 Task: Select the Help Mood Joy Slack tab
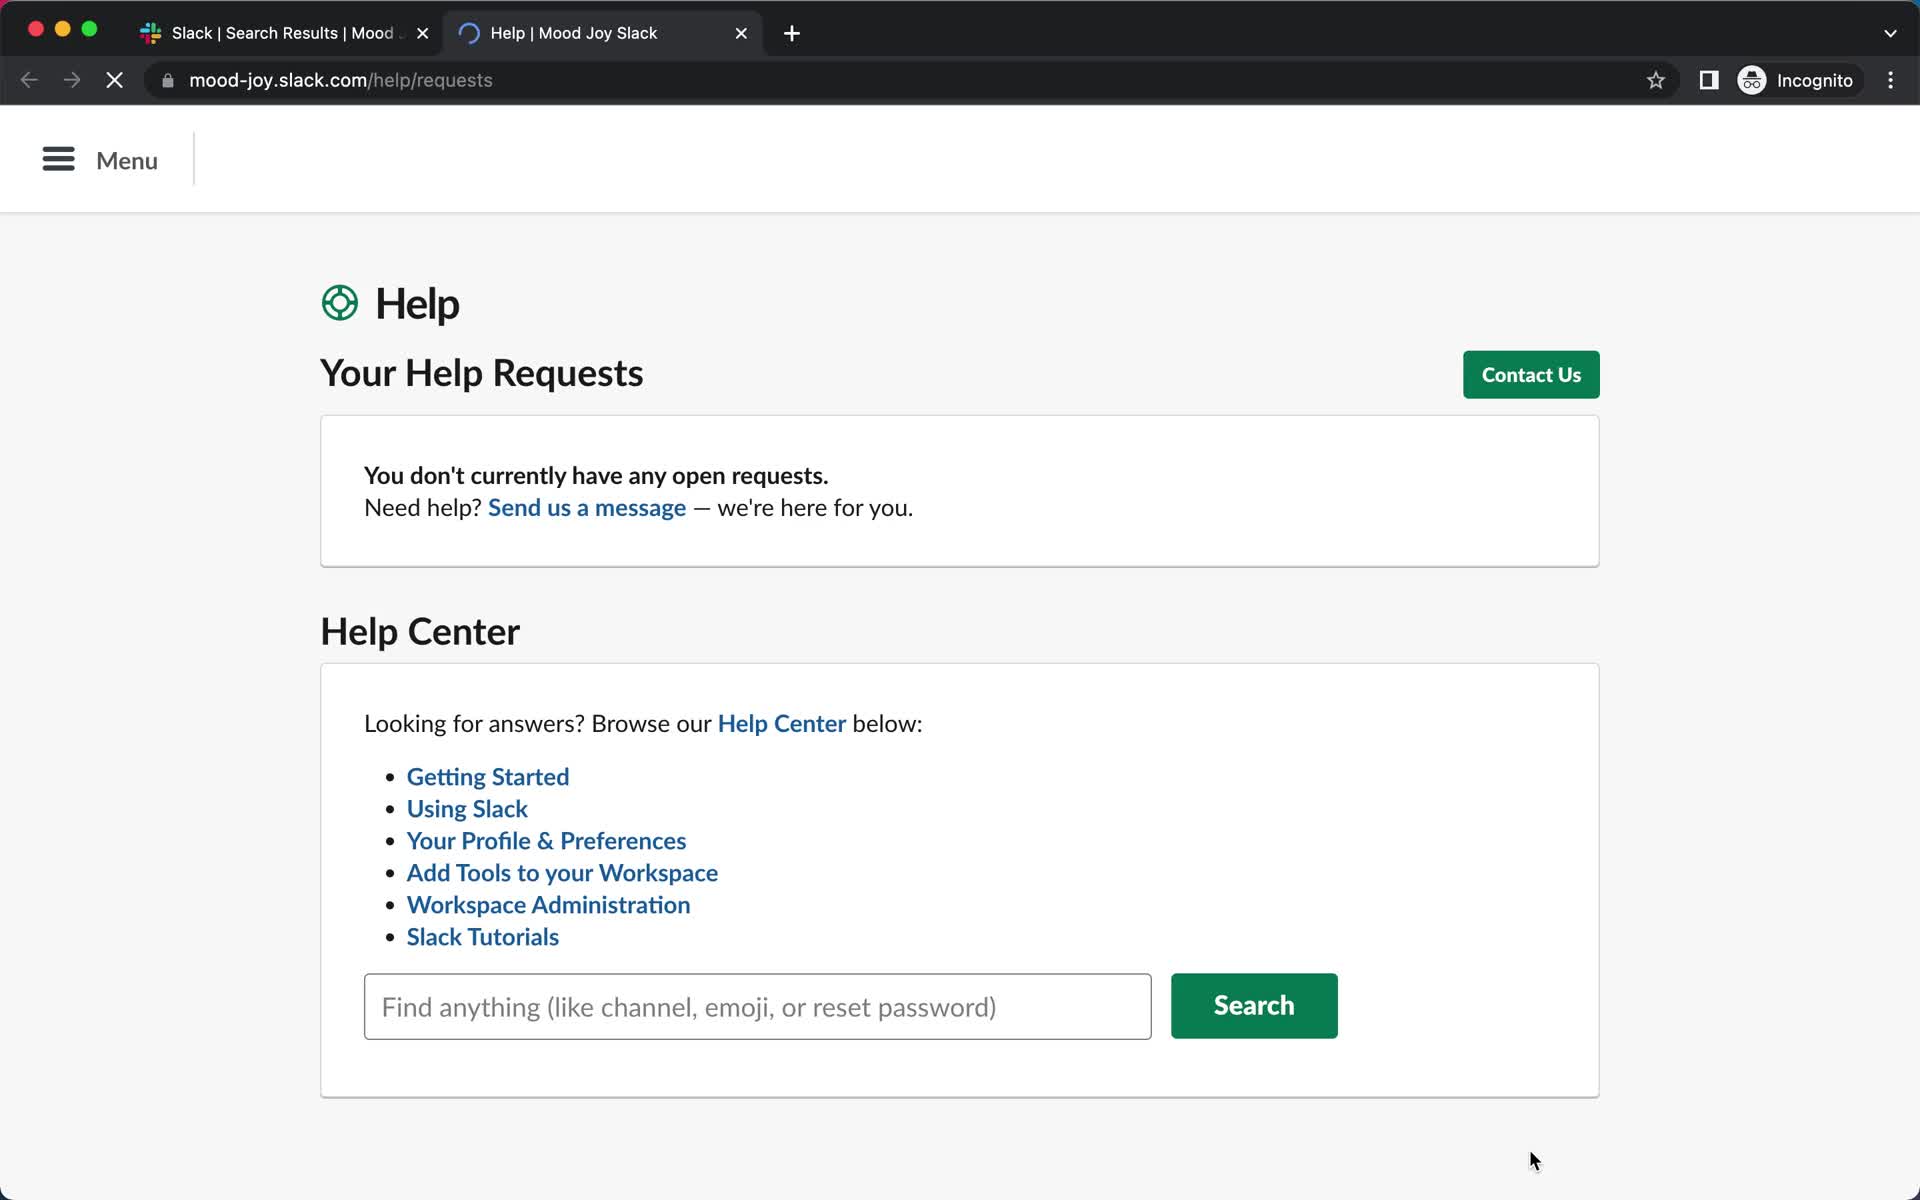tap(602, 33)
